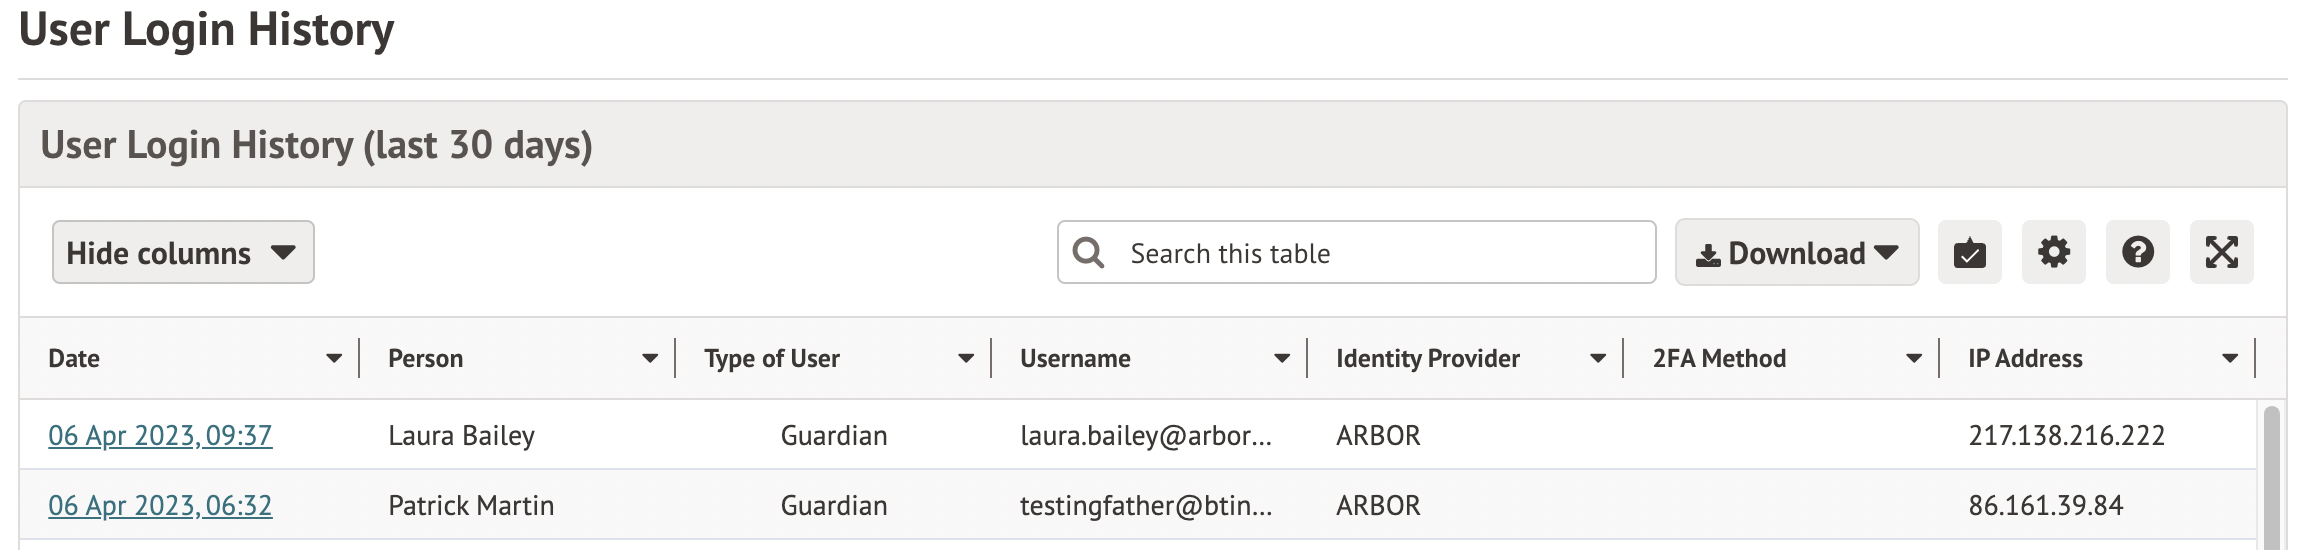Click IP Address column dropdown arrow
The image size is (2308, 550).
(x=2230, y=359)
